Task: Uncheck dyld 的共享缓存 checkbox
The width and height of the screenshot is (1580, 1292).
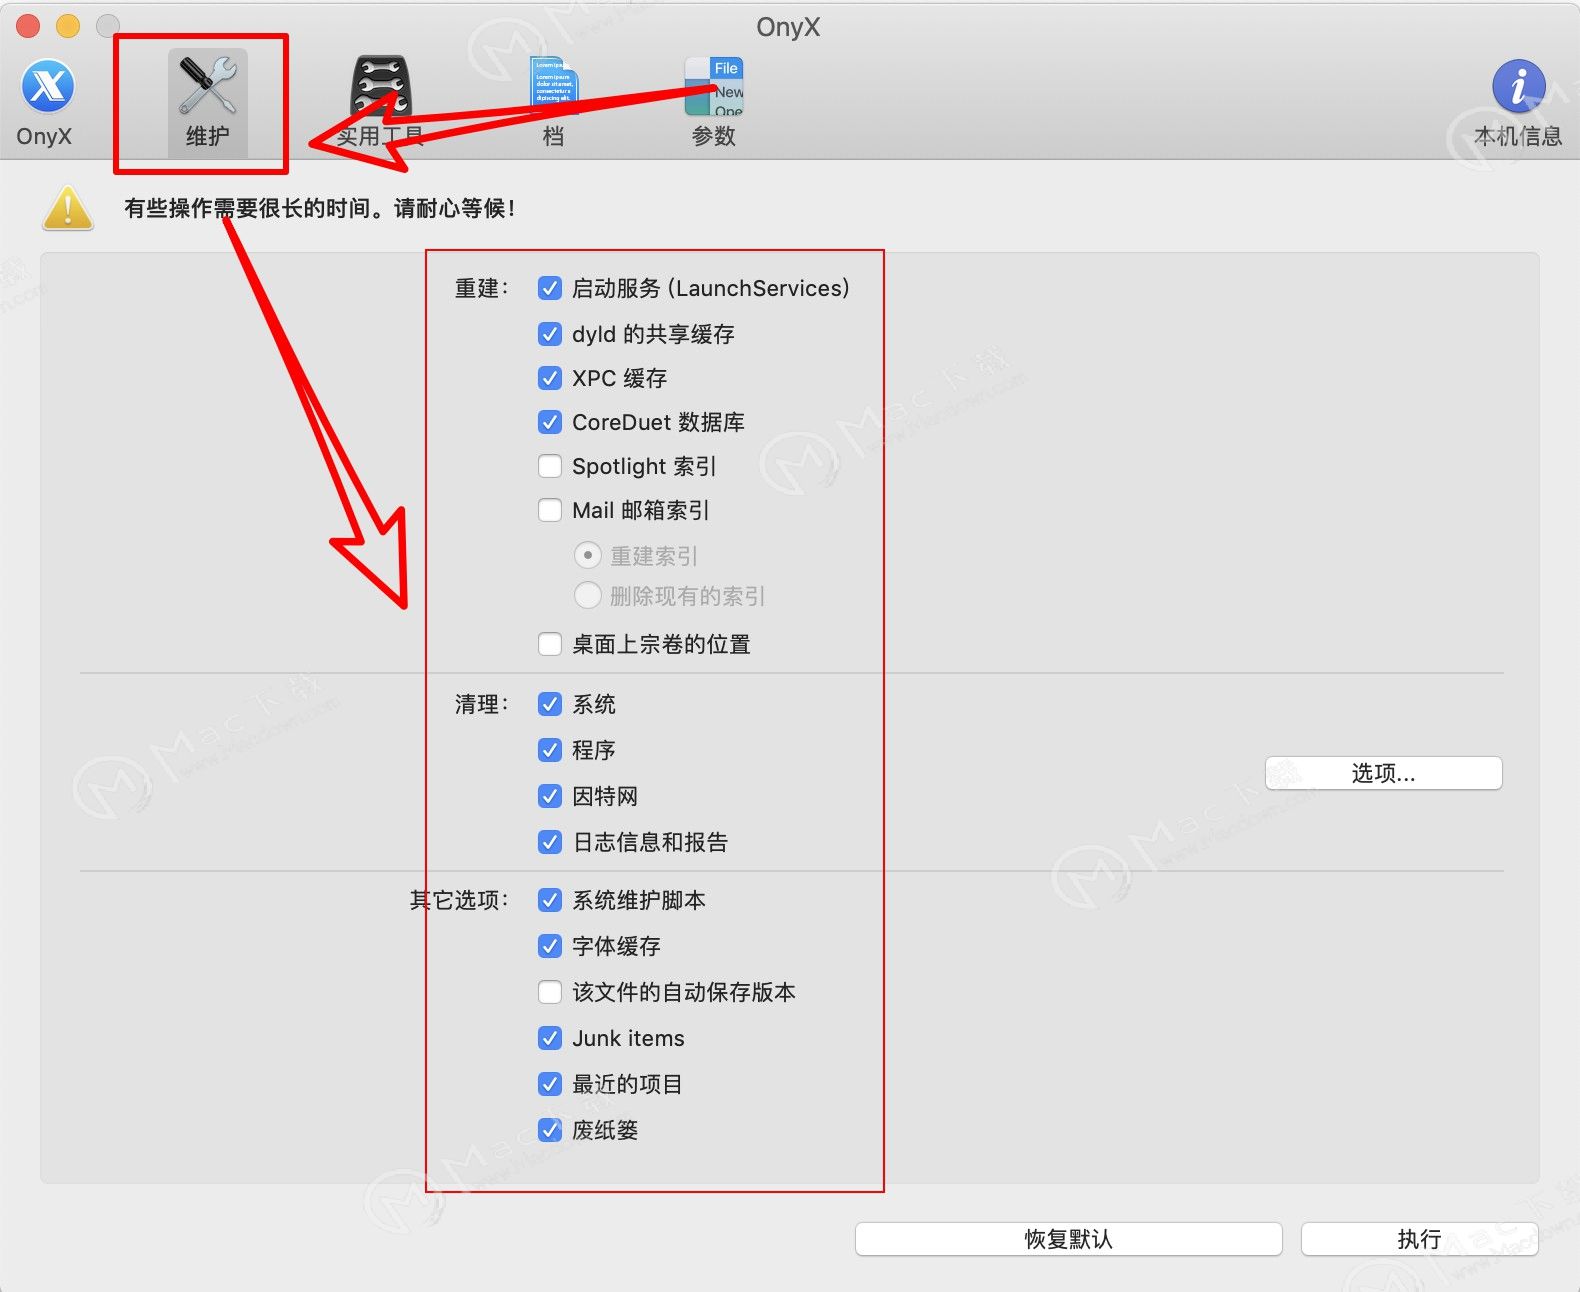Action: pyautogui.click(x=550, y=334)
